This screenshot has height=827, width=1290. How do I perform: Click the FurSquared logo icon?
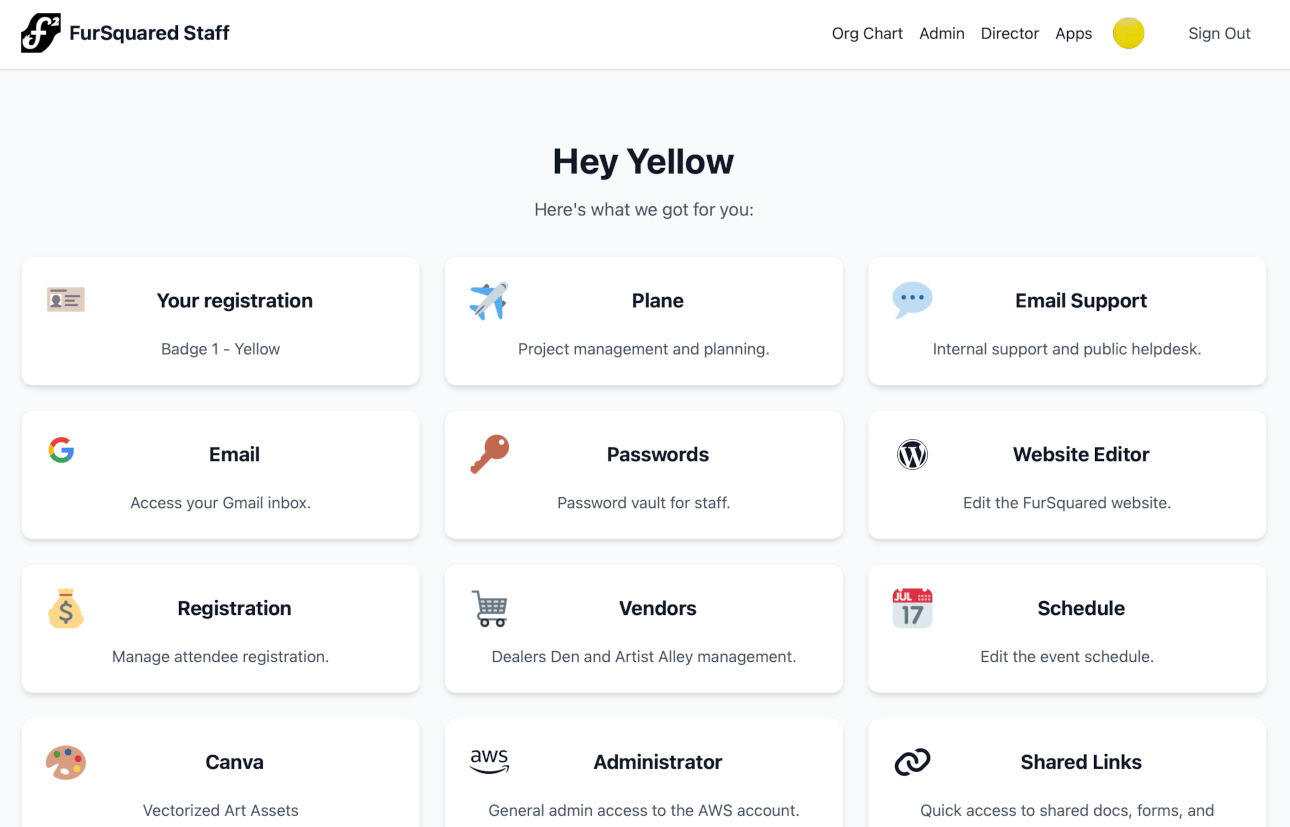(40, 33)
